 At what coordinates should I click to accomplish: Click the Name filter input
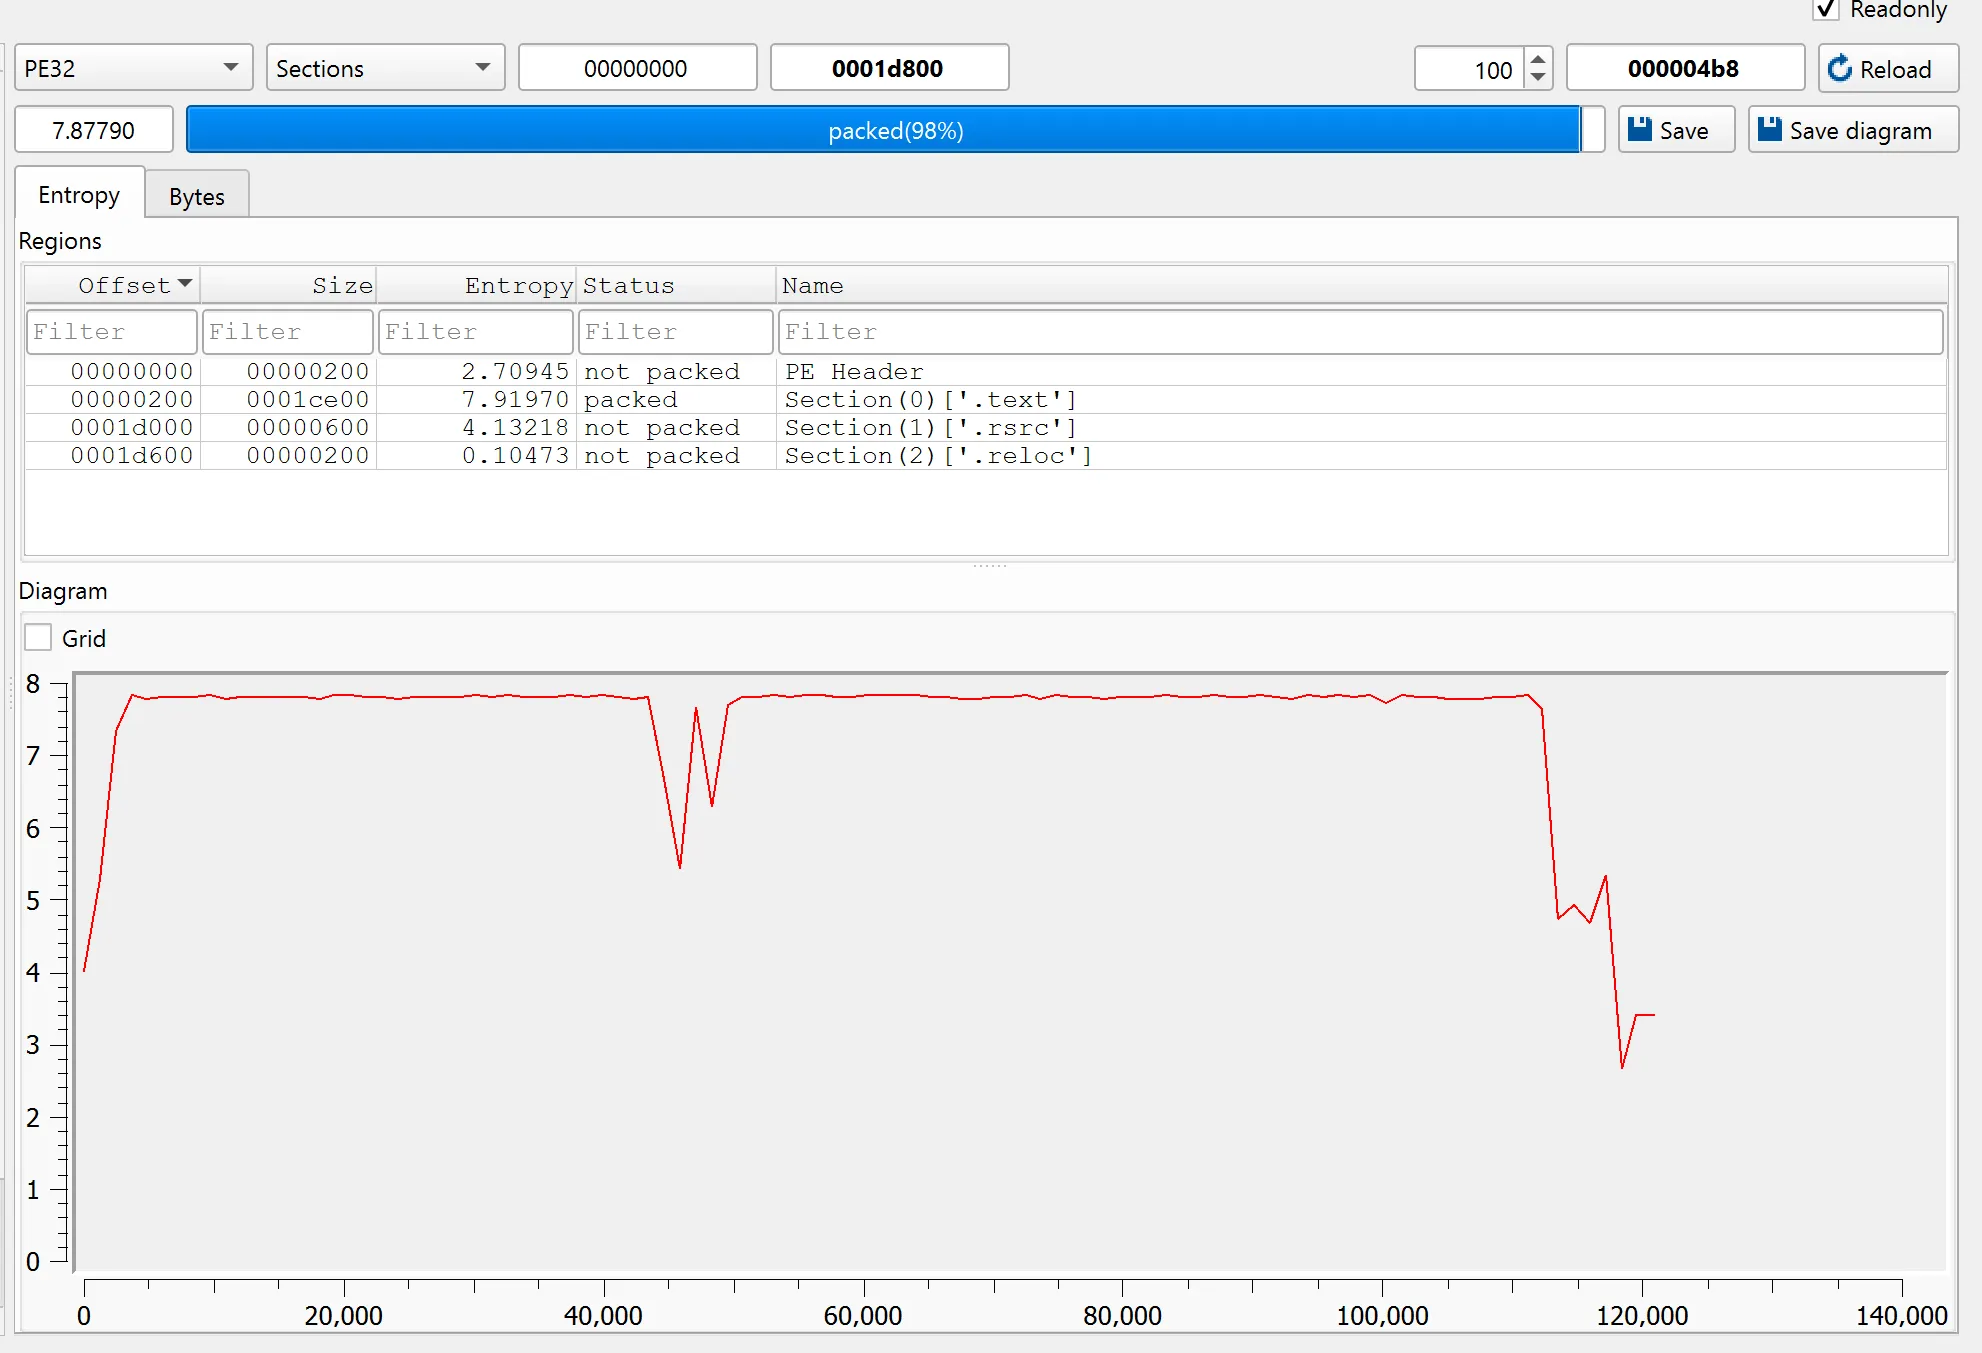point(1360,332)
